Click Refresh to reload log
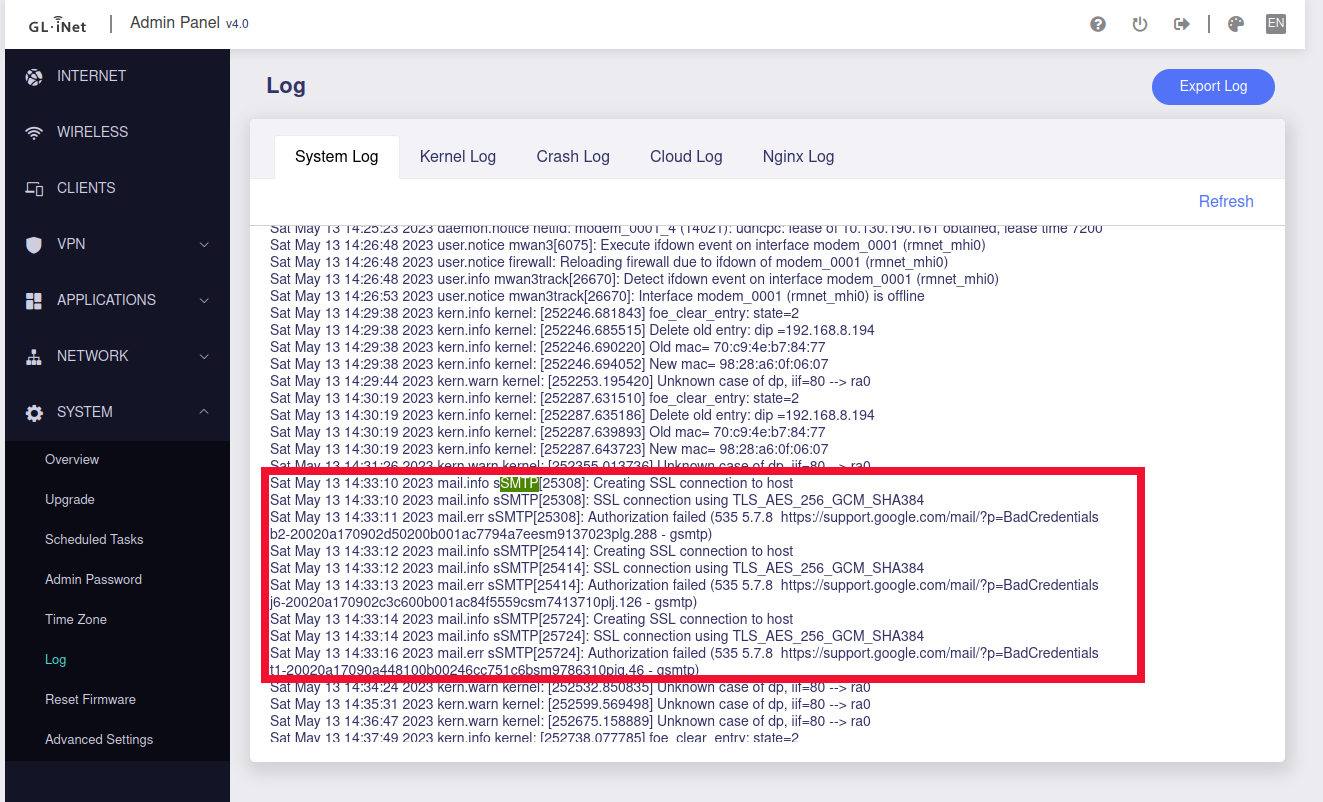The height and width of the screenshot is (802, 1323). [1226, 202]
